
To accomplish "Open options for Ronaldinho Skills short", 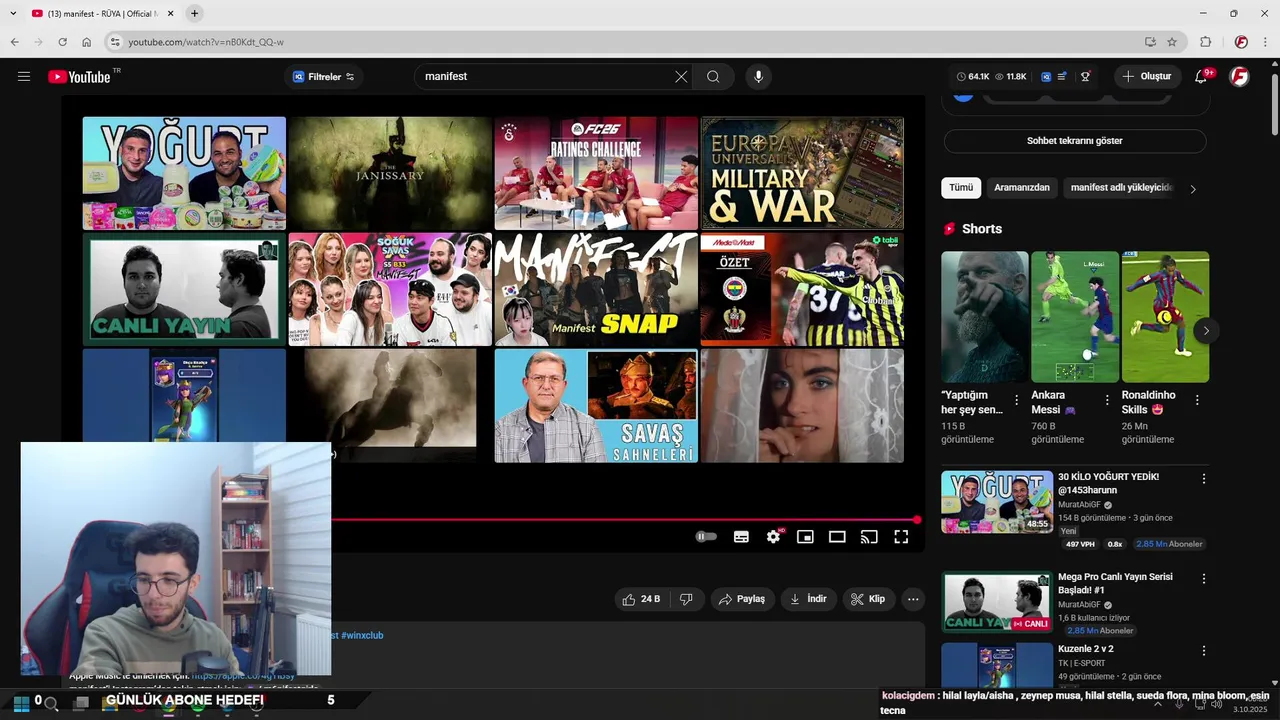I will tap(1198, 400).
